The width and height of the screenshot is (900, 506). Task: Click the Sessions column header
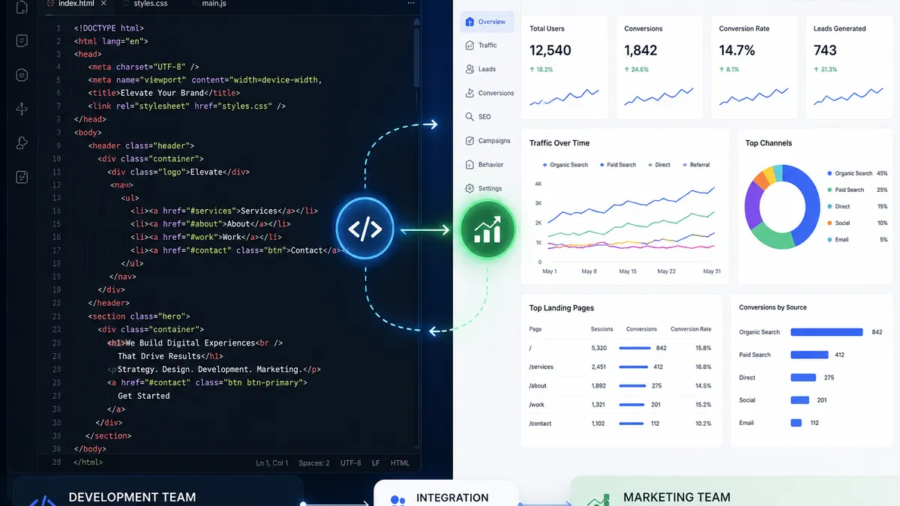602,329
